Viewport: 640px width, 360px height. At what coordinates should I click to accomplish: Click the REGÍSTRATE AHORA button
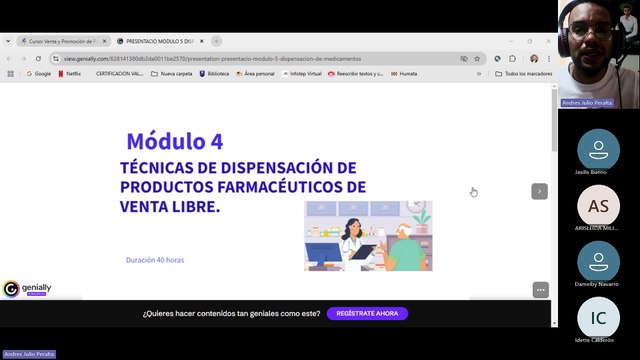tap(367, 313)
